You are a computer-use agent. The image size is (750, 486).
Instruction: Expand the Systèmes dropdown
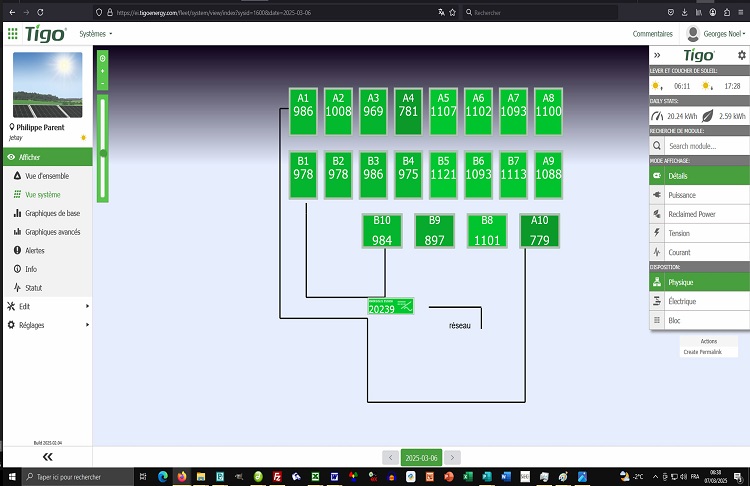[x=96, y=33]
